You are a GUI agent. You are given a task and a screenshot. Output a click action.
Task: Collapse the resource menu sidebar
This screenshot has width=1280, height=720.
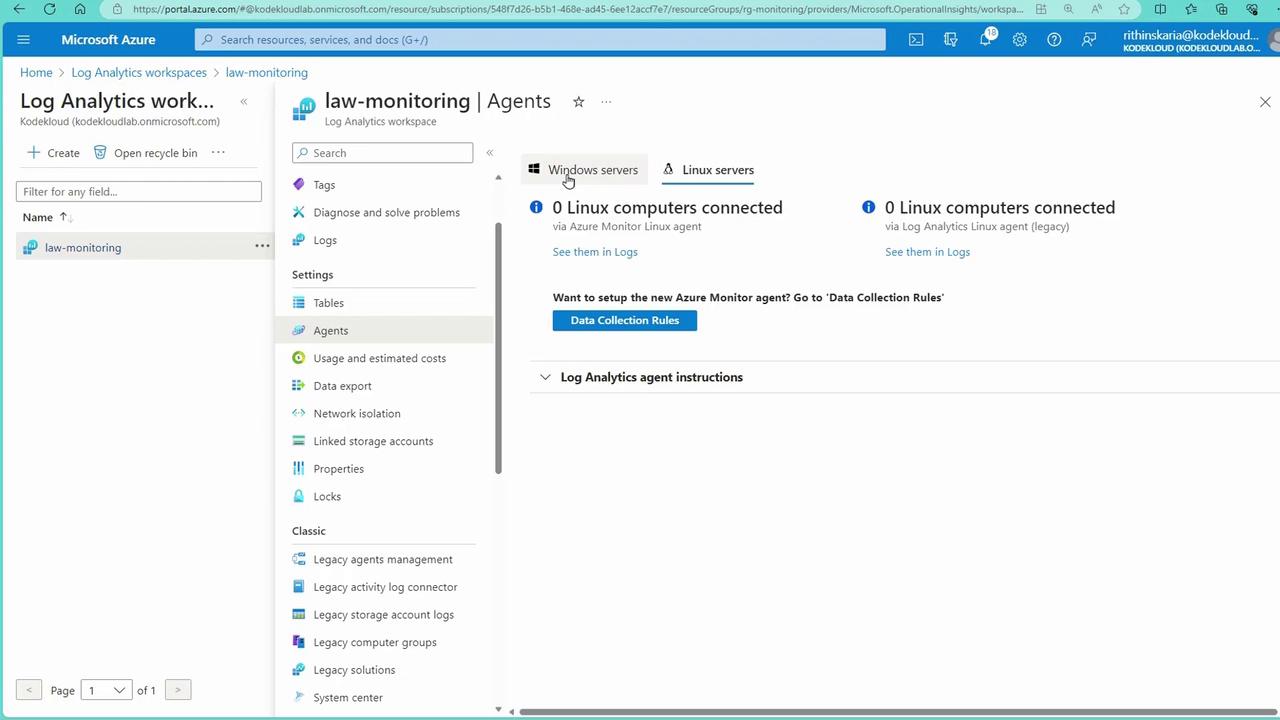click(489, 153)
